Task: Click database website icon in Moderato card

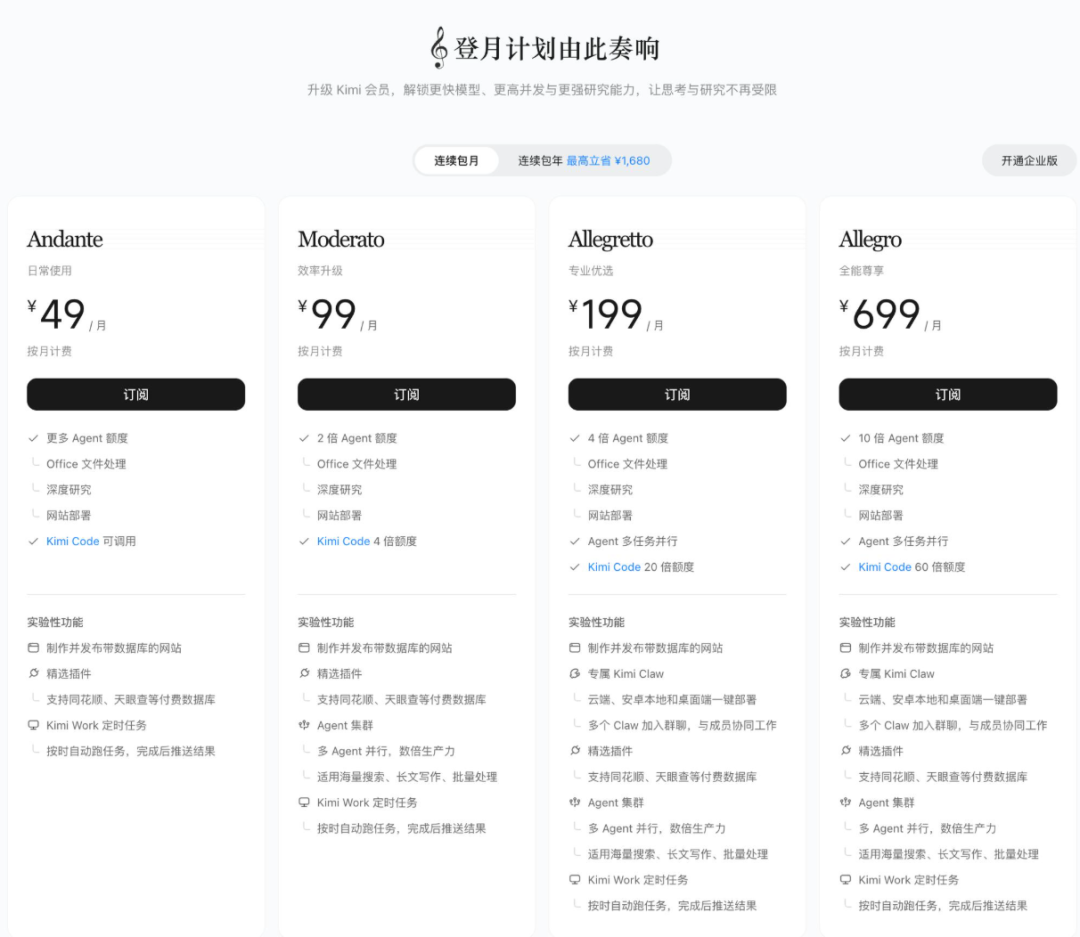Action: [x=304, y=648]
